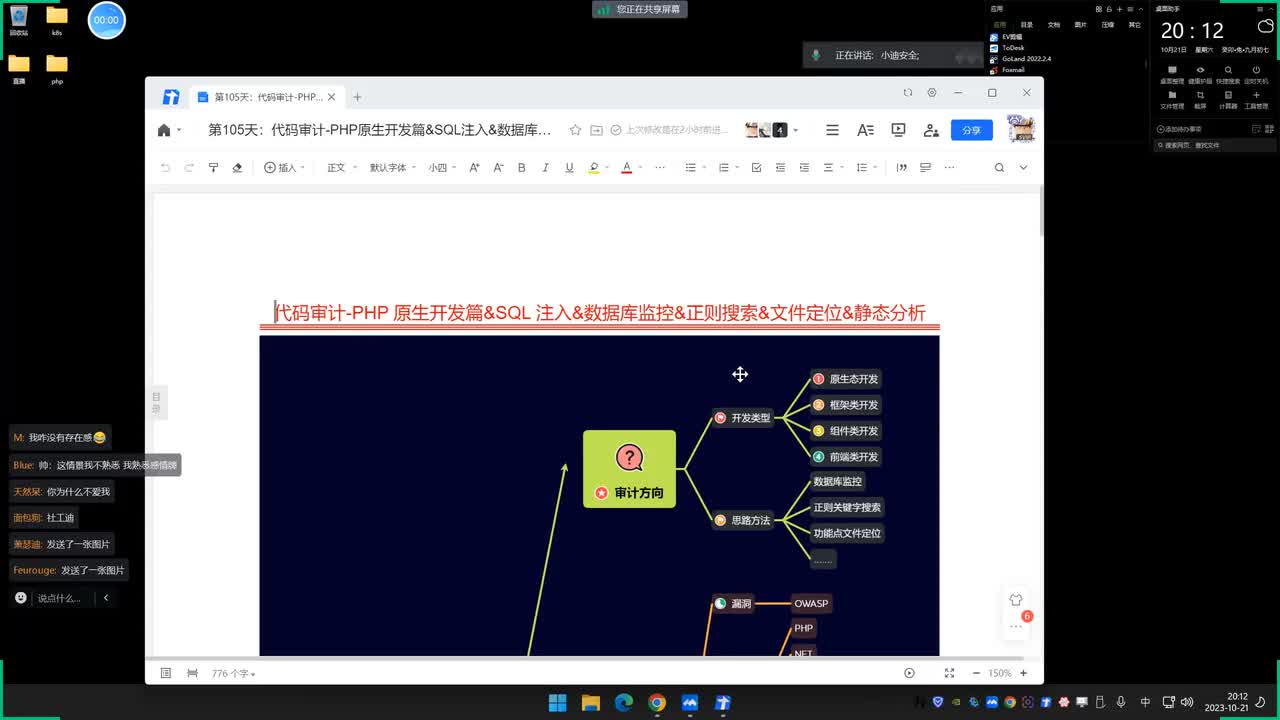Screen dimensions: 1280x720
Task: Click the move-to-folder icon beside the star
Action: tap(596, 130)
